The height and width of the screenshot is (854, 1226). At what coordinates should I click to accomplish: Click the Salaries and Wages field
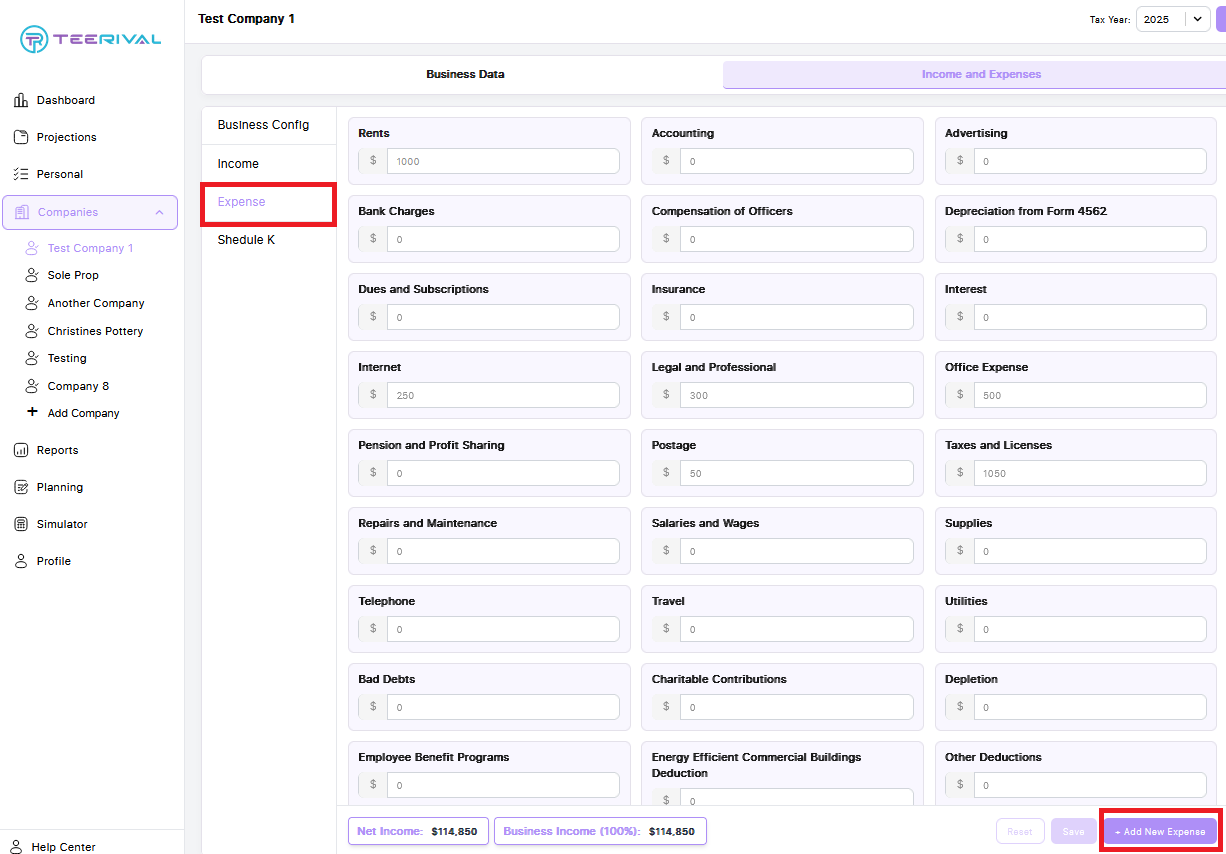point(797,551)
